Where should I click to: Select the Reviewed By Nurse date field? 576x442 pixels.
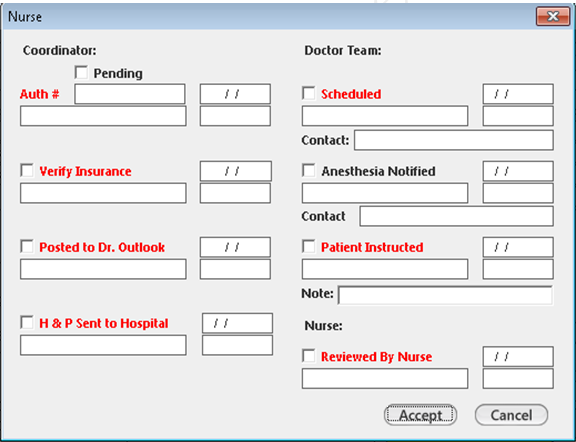coord(518,356)
